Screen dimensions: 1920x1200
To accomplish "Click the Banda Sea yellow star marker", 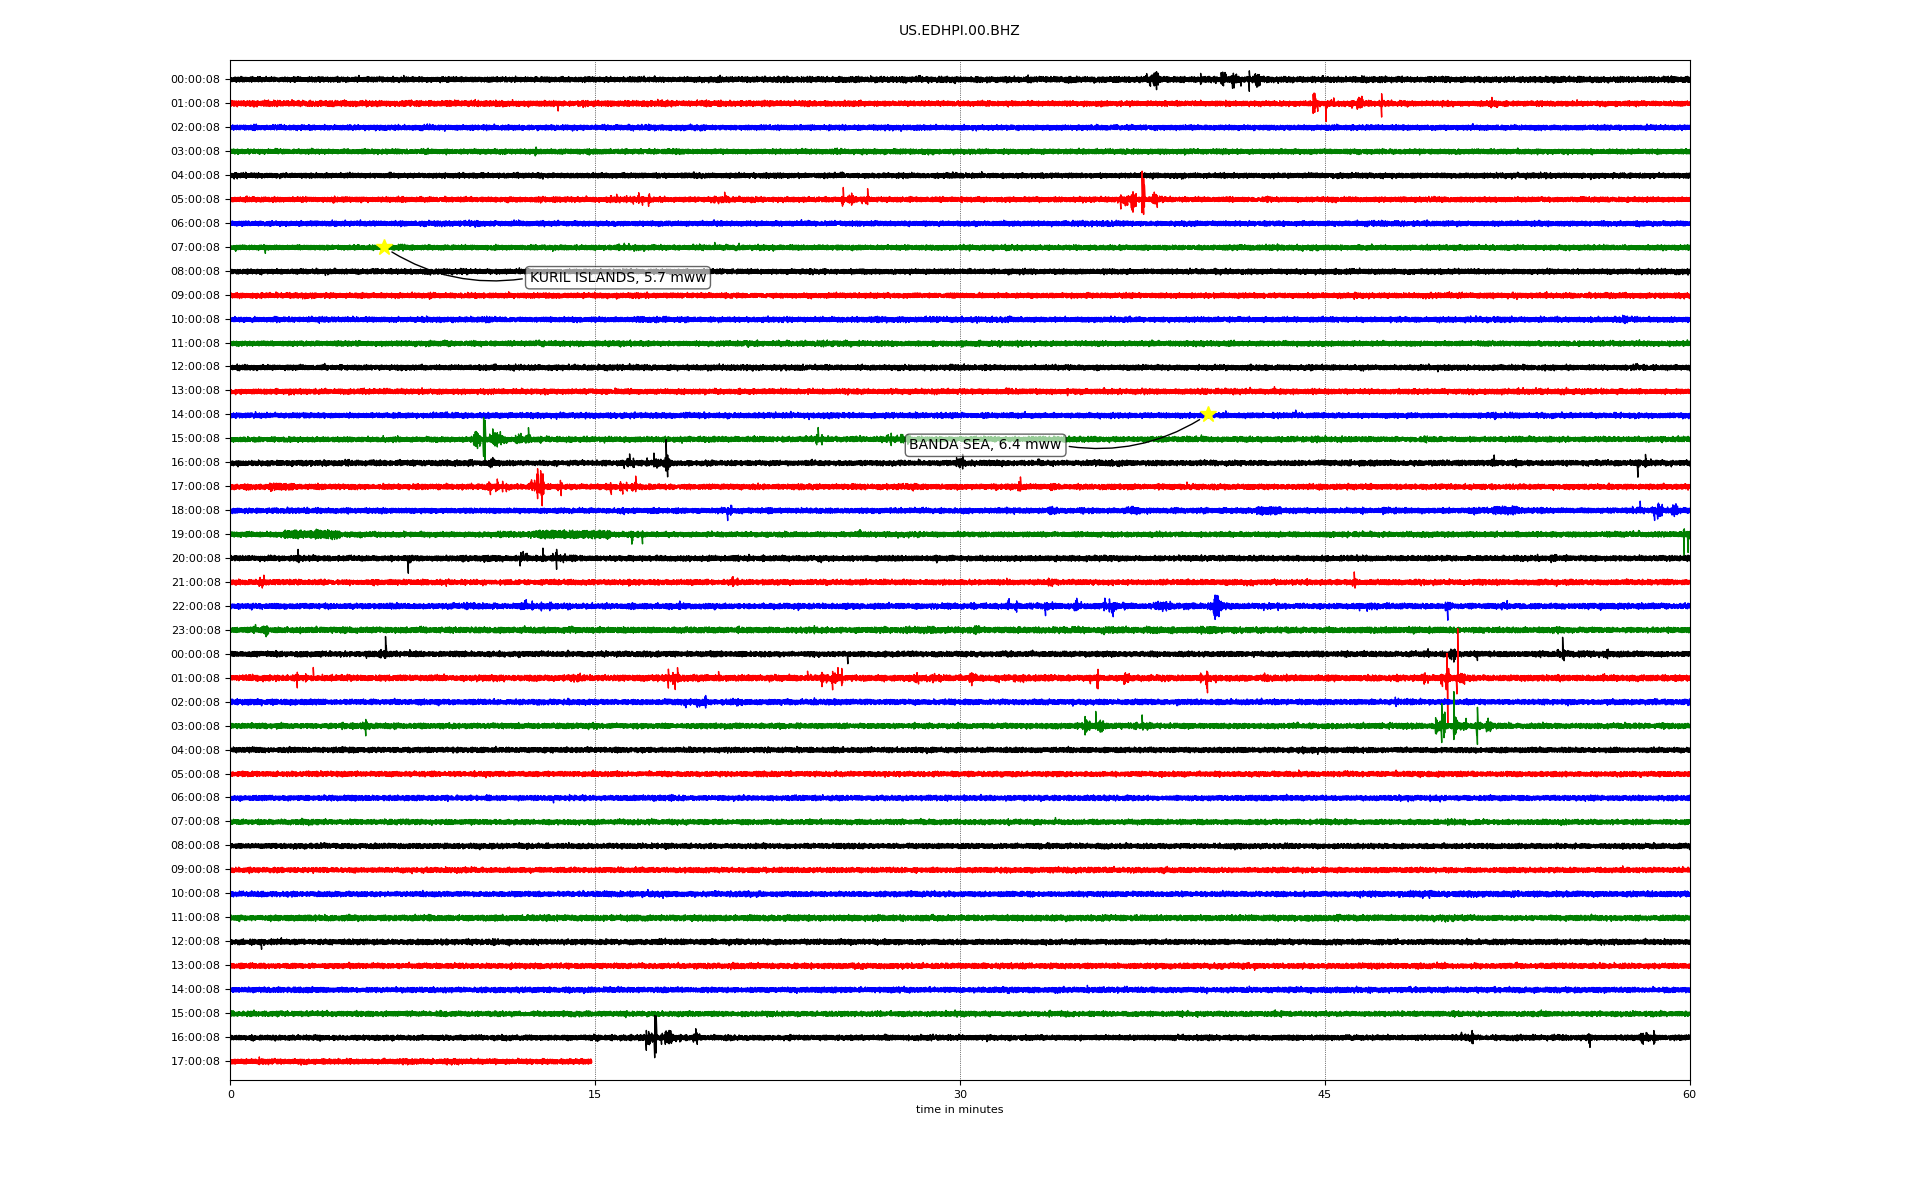I will click(1208, 414).
